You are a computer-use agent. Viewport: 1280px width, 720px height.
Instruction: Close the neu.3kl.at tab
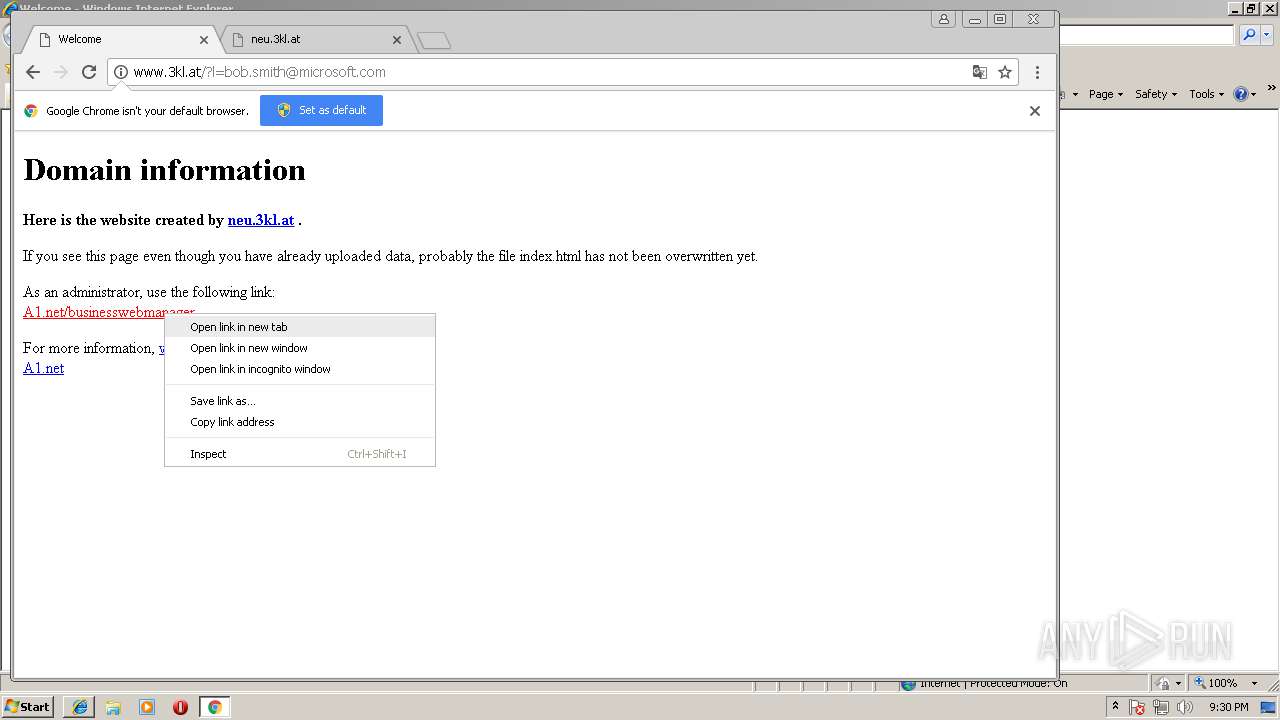pyautogui.click(x=397, y=40)
